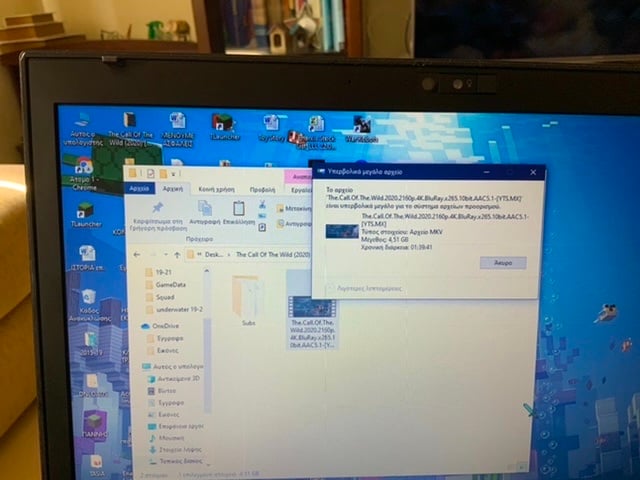Click the paste shortcut icon in ribbon

262,227
